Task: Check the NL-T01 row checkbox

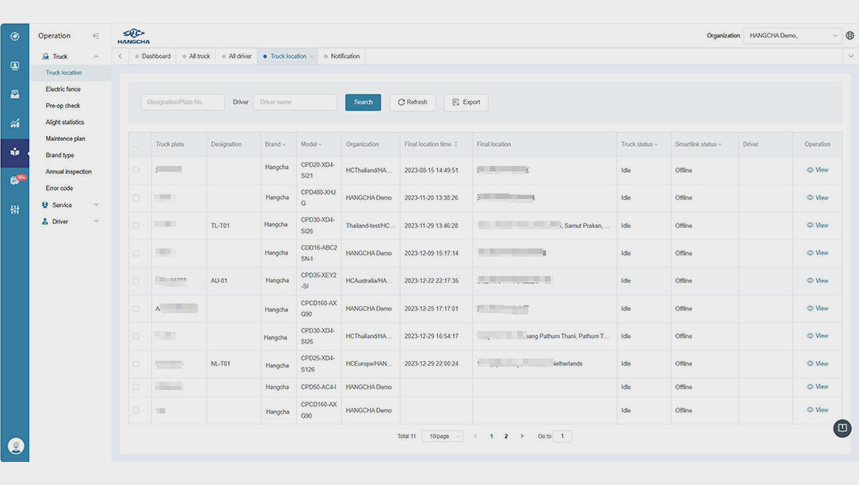Action: [136, 364]
